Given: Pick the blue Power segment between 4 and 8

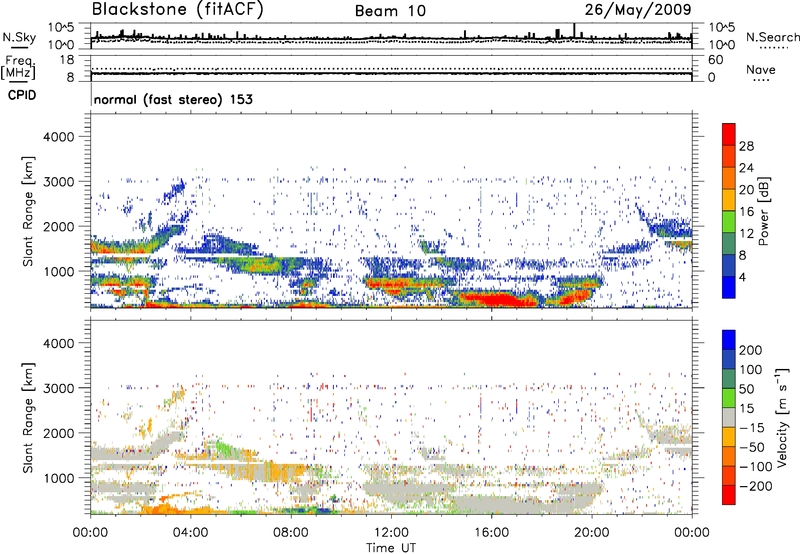Looking at the screenshot, I should point(729,266).
